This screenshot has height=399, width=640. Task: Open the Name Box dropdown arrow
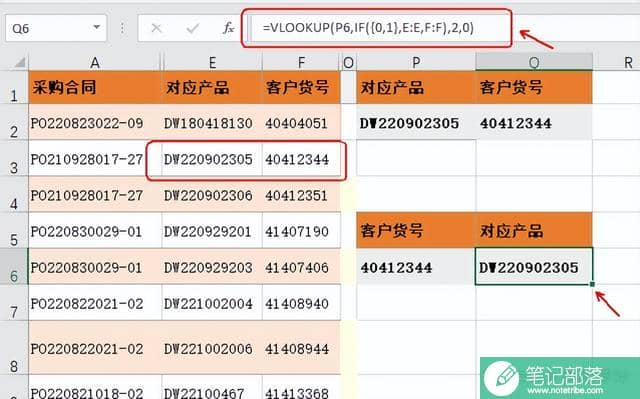click(x=97, y=27)
